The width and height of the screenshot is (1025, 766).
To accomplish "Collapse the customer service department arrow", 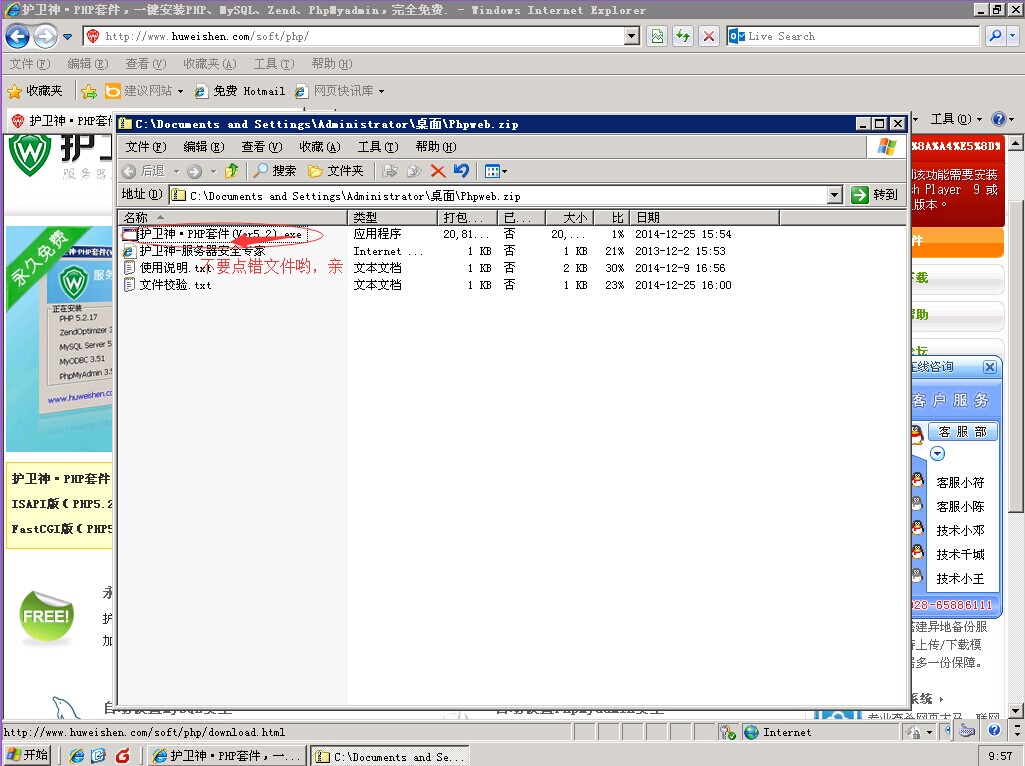I will (937, 453).
